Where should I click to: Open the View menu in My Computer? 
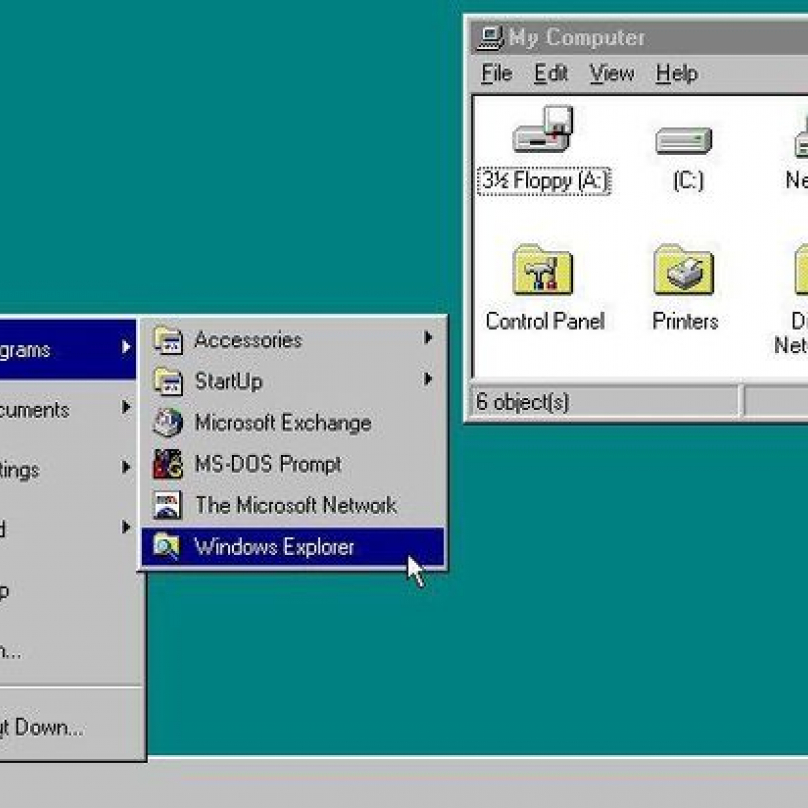click(612, 73)
